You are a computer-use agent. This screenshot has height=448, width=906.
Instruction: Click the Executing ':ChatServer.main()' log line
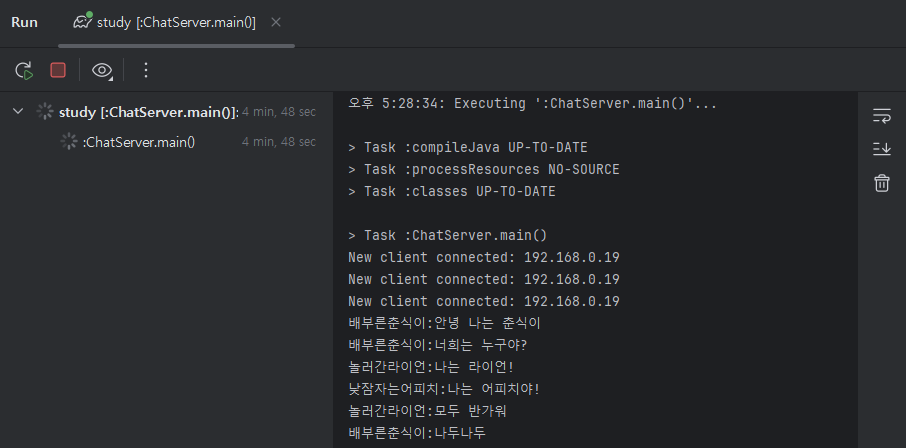(532, 104)
